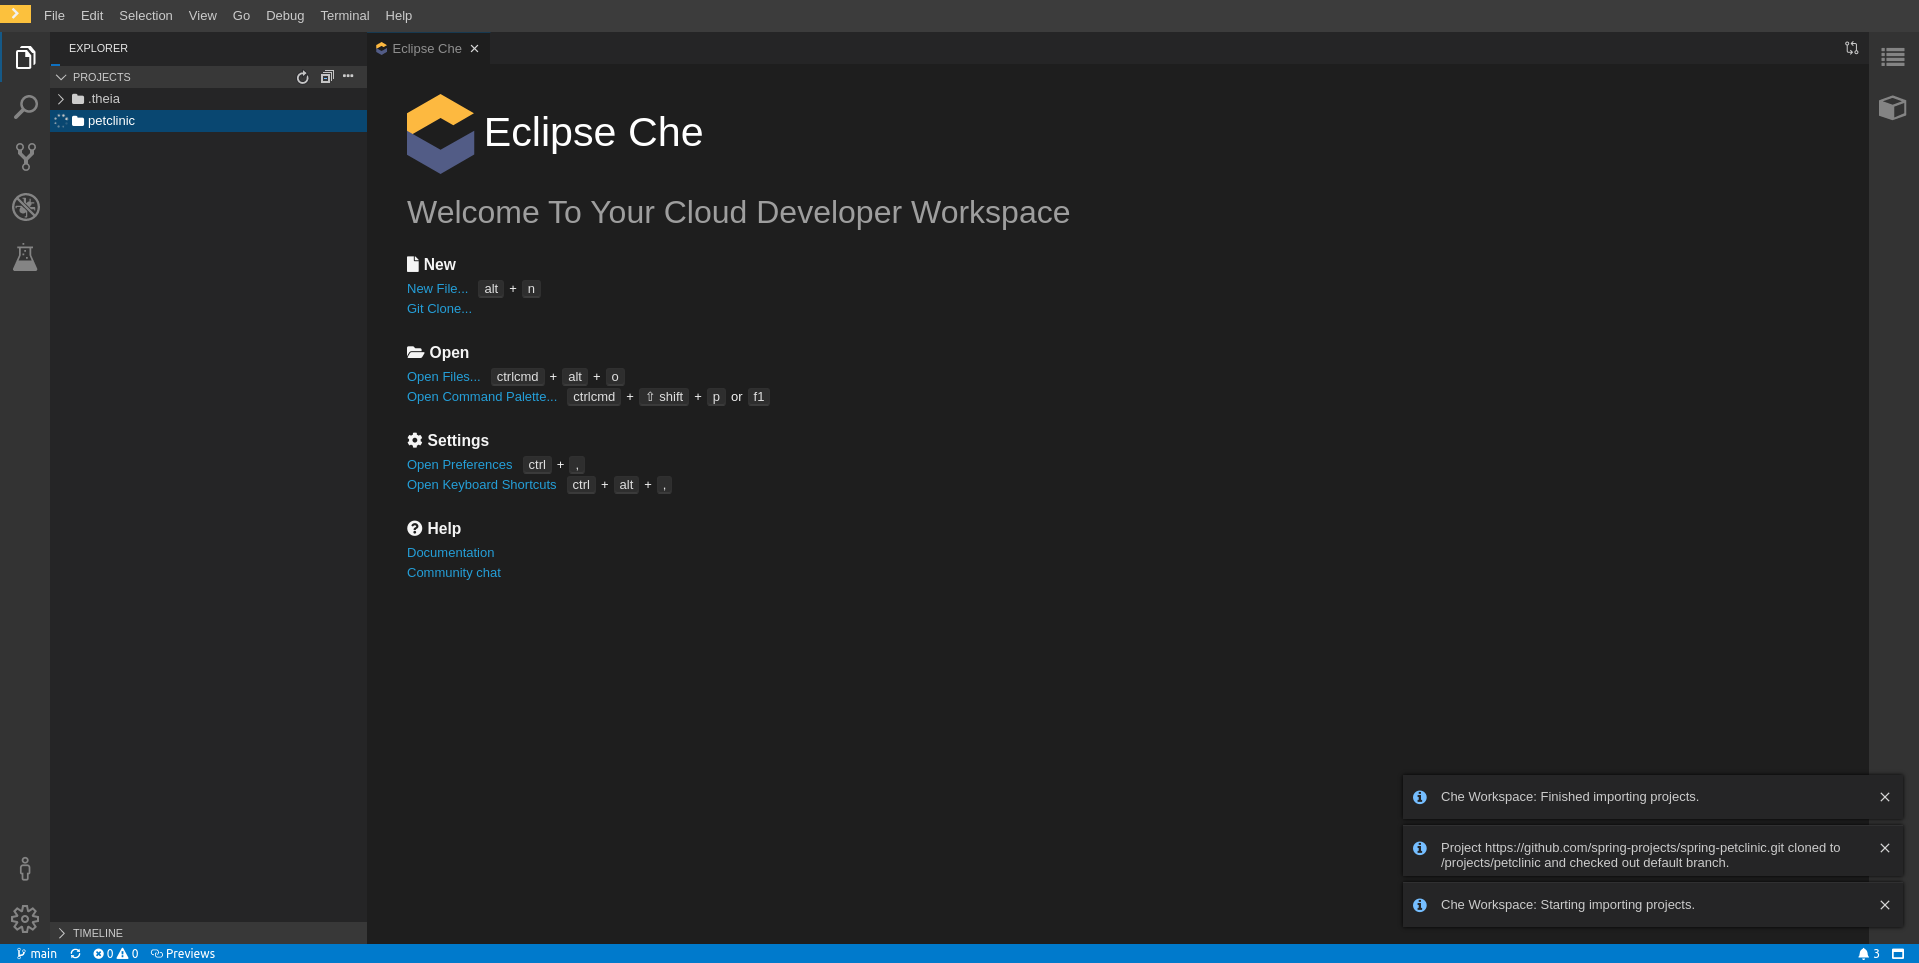
Task: Click the Previews item in the status bar
Action: [x=183, y=953]
